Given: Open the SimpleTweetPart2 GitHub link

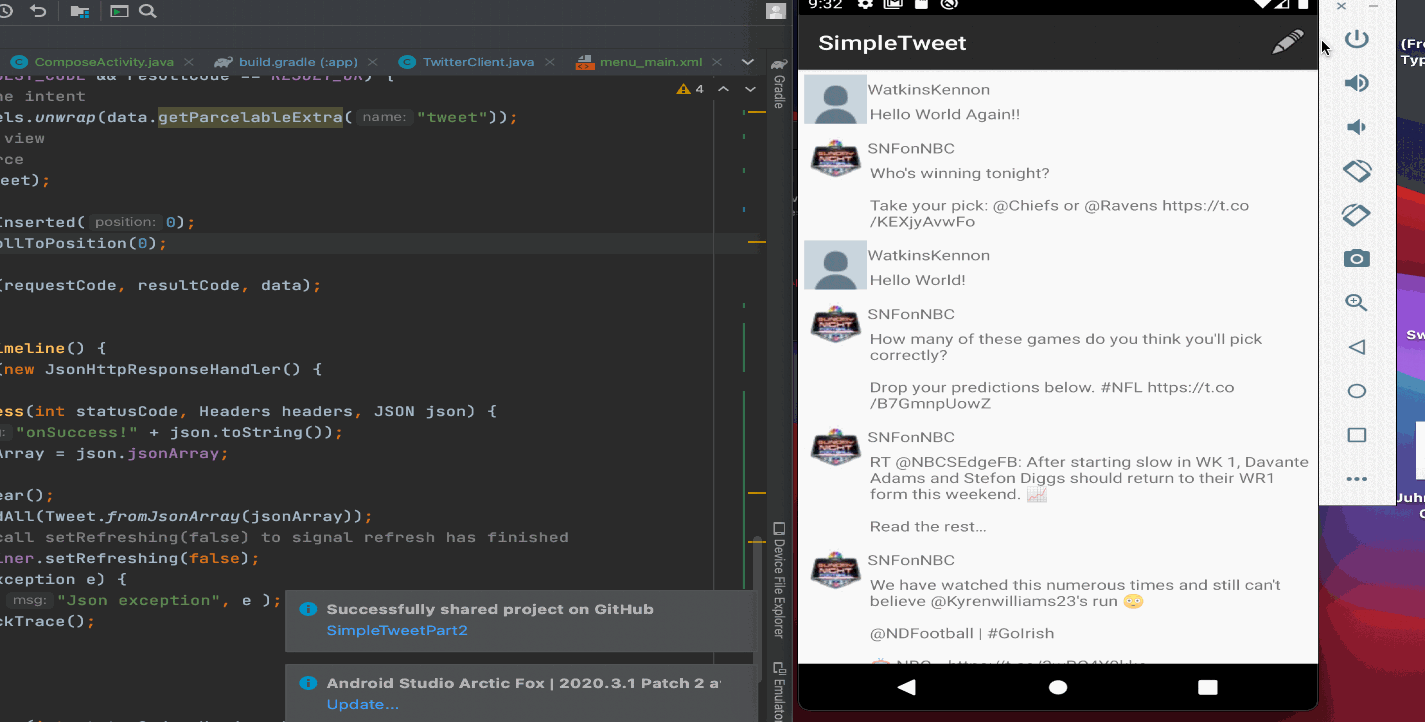Looking at the screenshot, I should tap(397, 630).
